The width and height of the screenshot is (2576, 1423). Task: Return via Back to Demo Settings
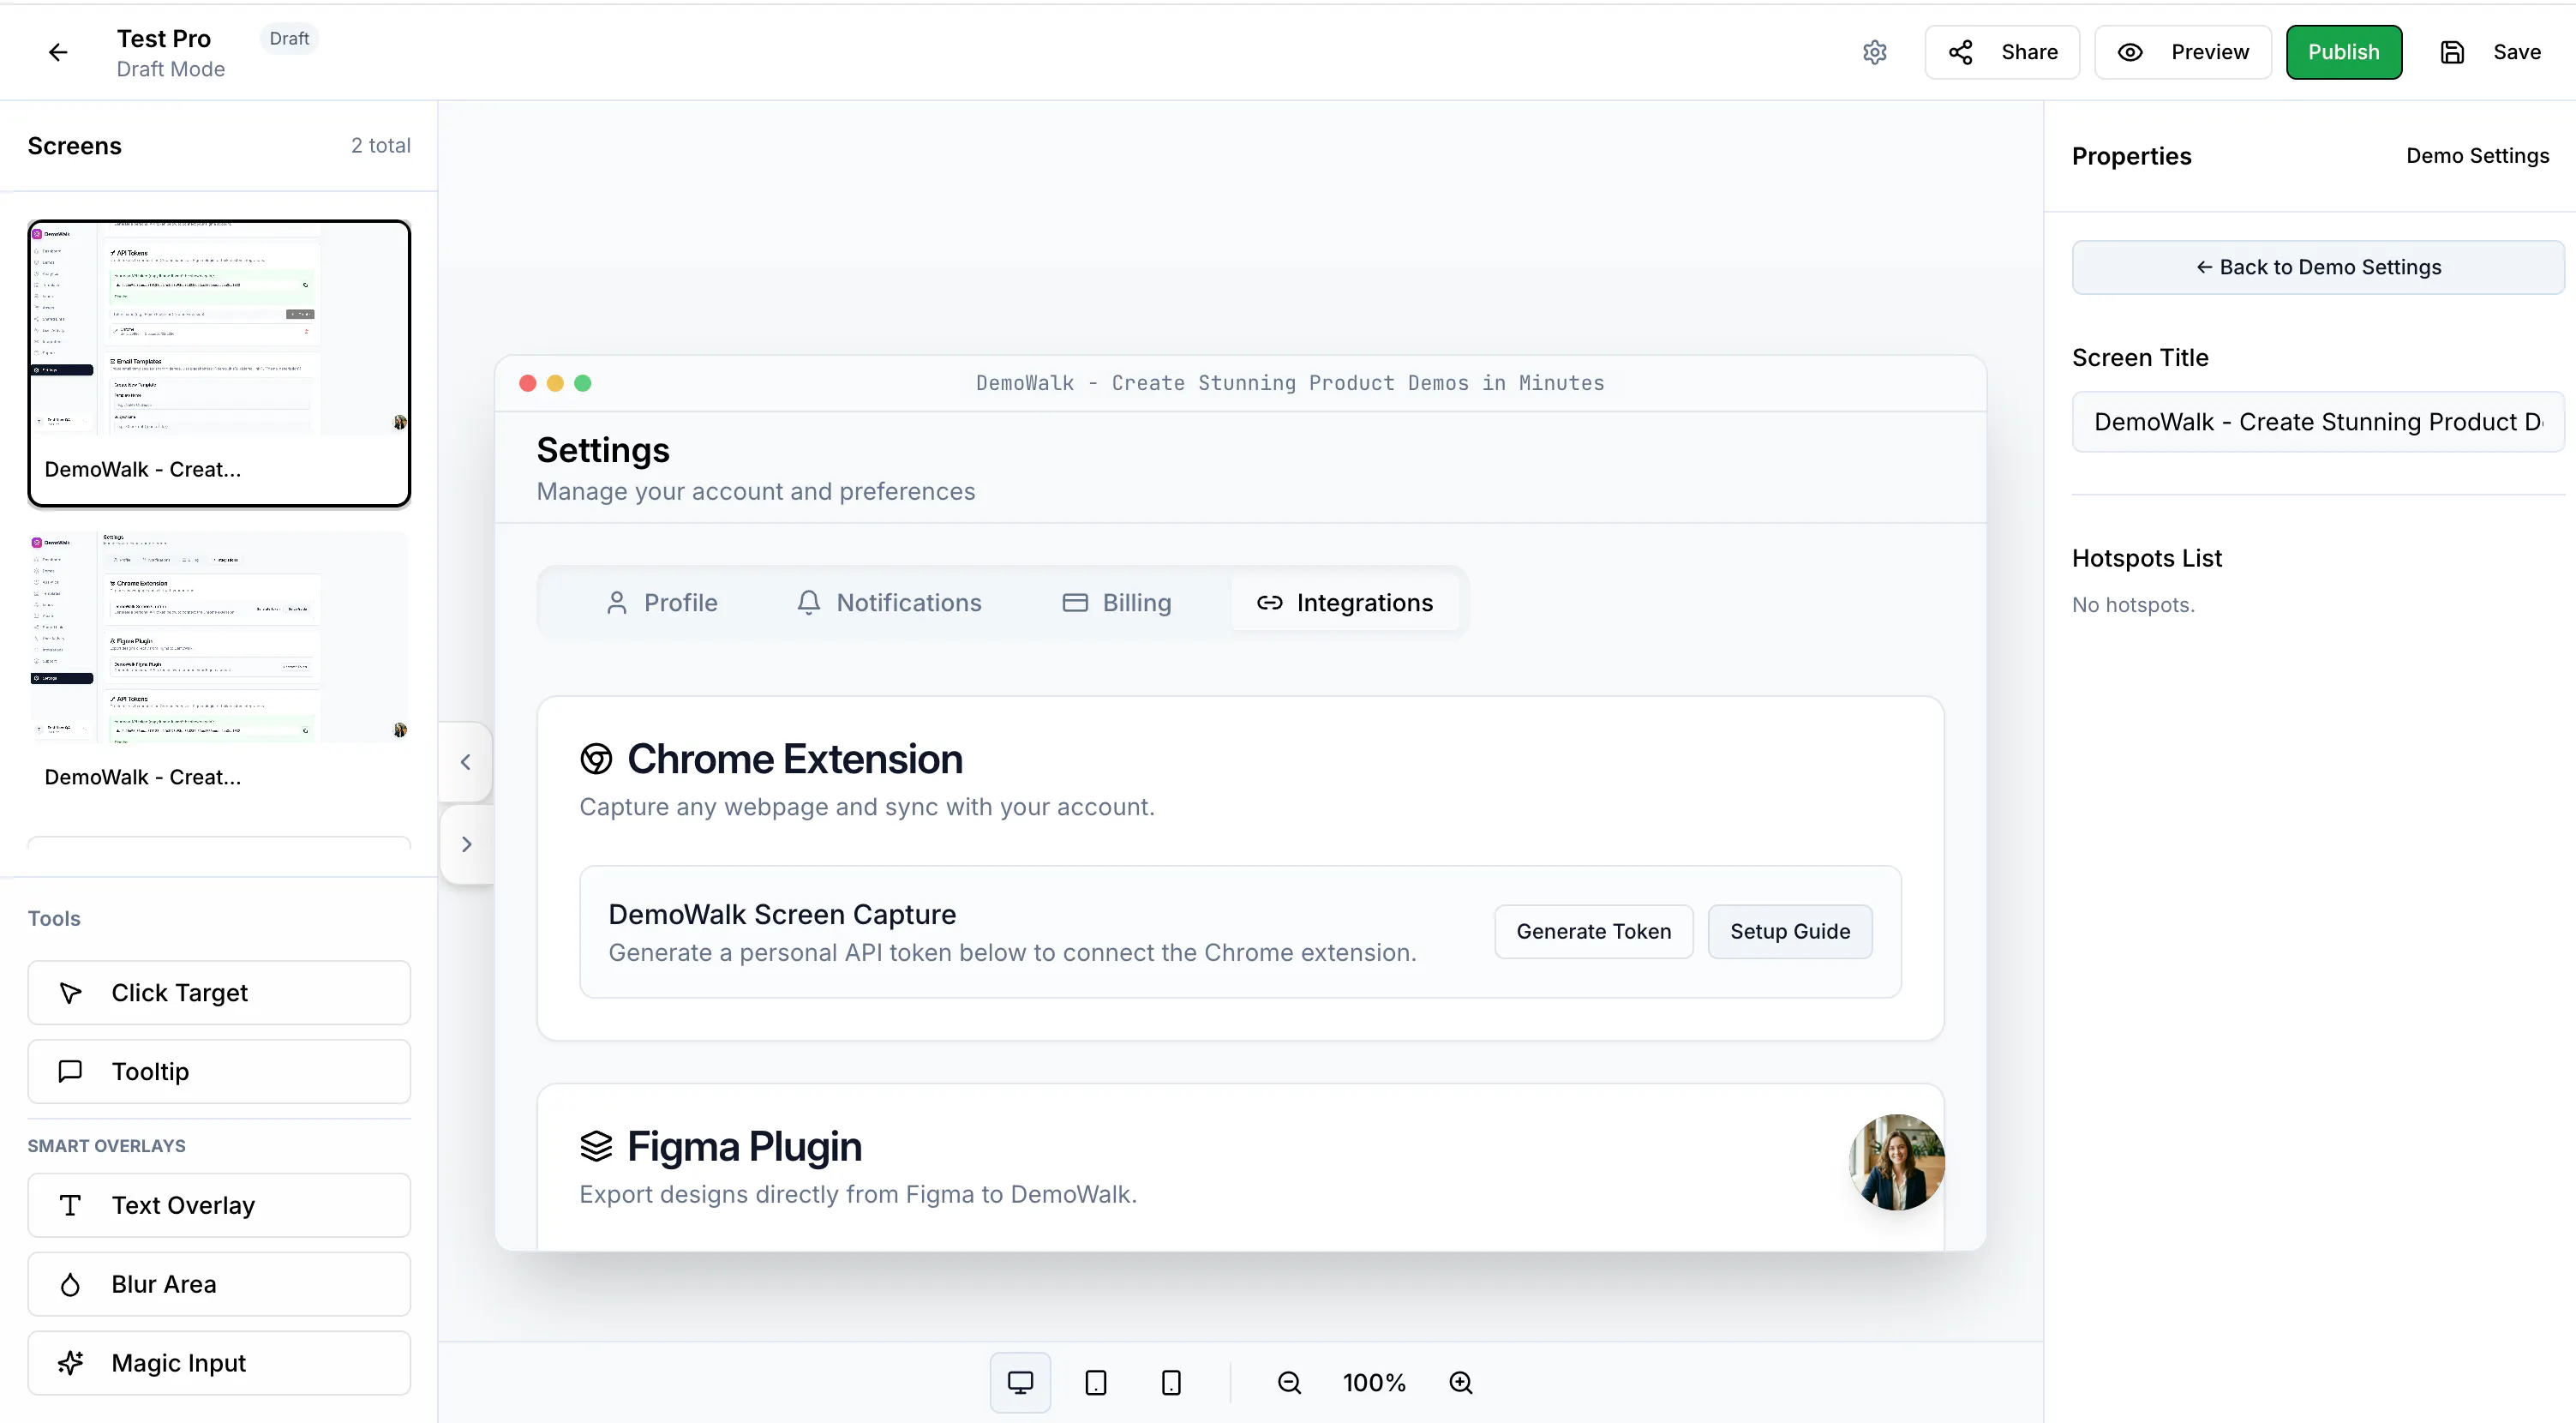point(2318,267)
